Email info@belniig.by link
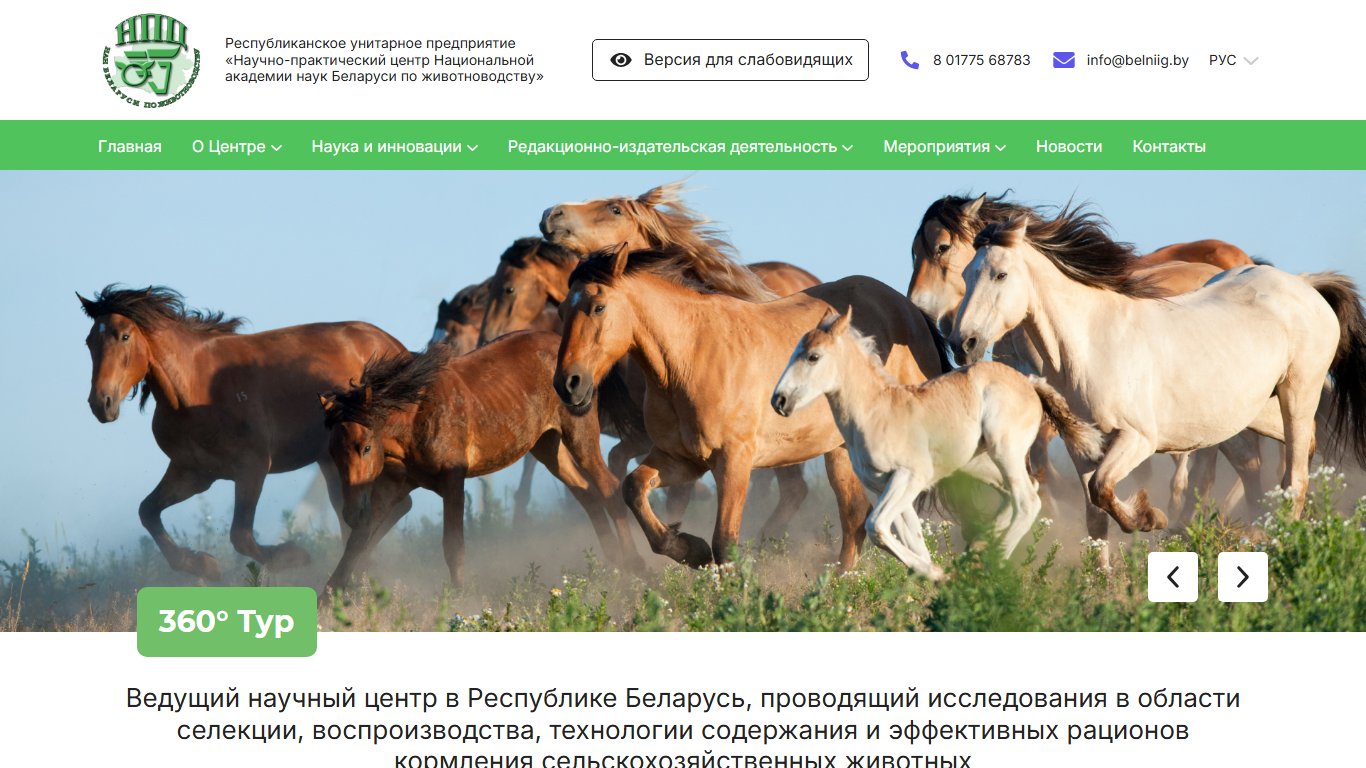The image size is (1366, 768). [1138, 60]
